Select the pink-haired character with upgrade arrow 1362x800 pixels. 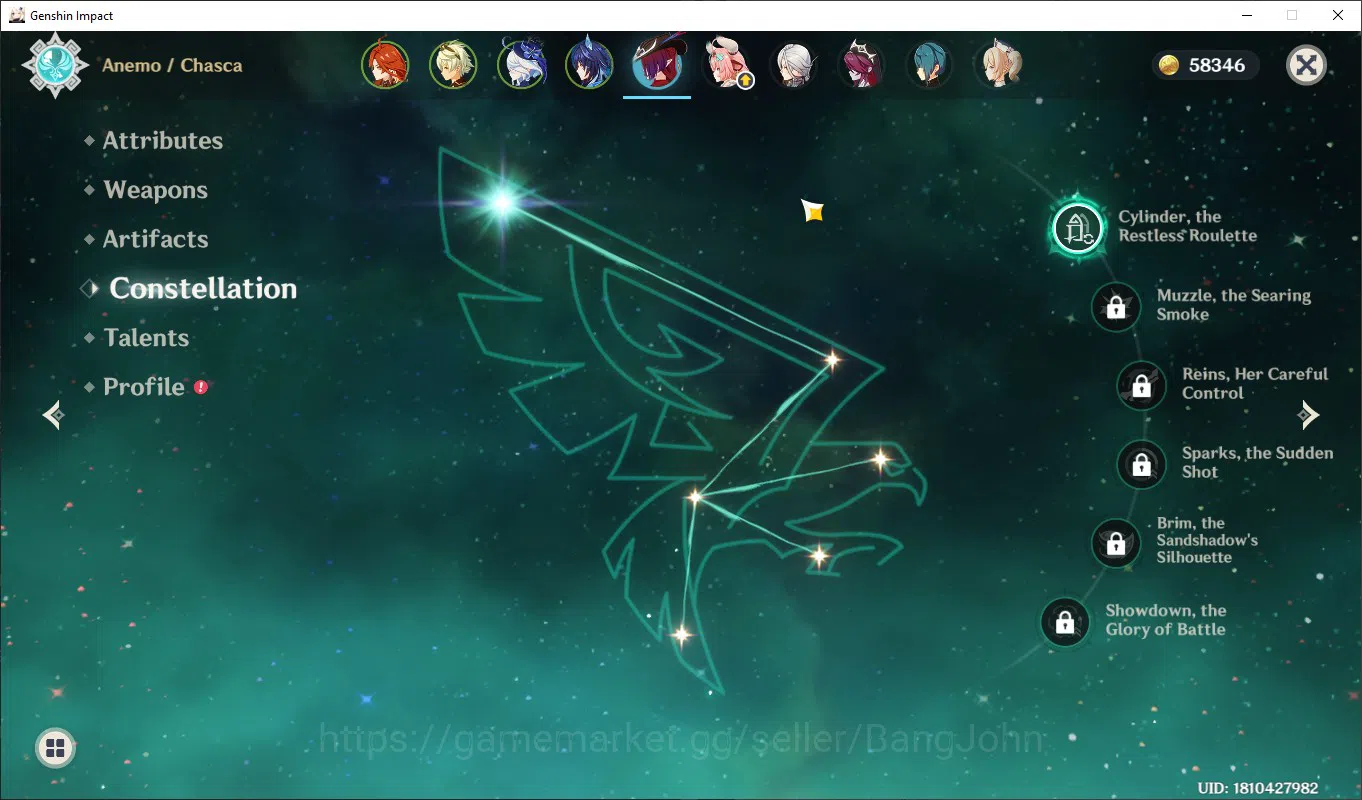point(725,65)
